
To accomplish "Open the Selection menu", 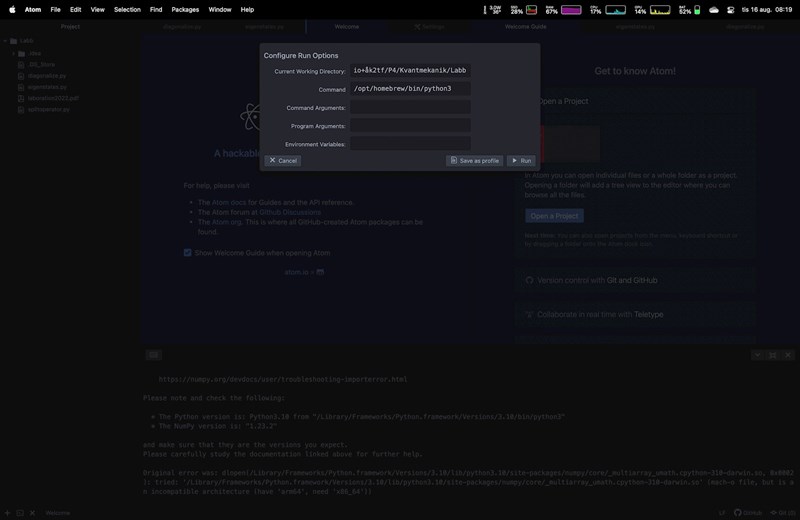I will [x=127, y=9].
